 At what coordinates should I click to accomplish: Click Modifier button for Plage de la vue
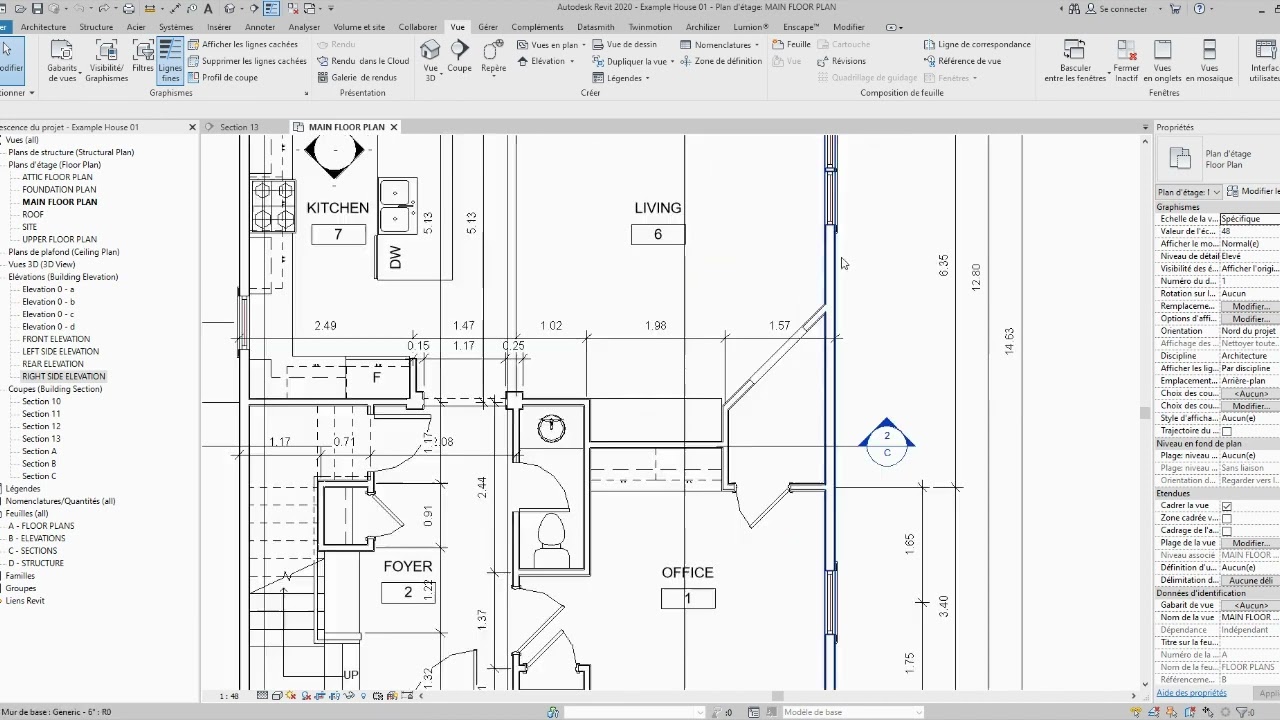(x=1250, y=543)
